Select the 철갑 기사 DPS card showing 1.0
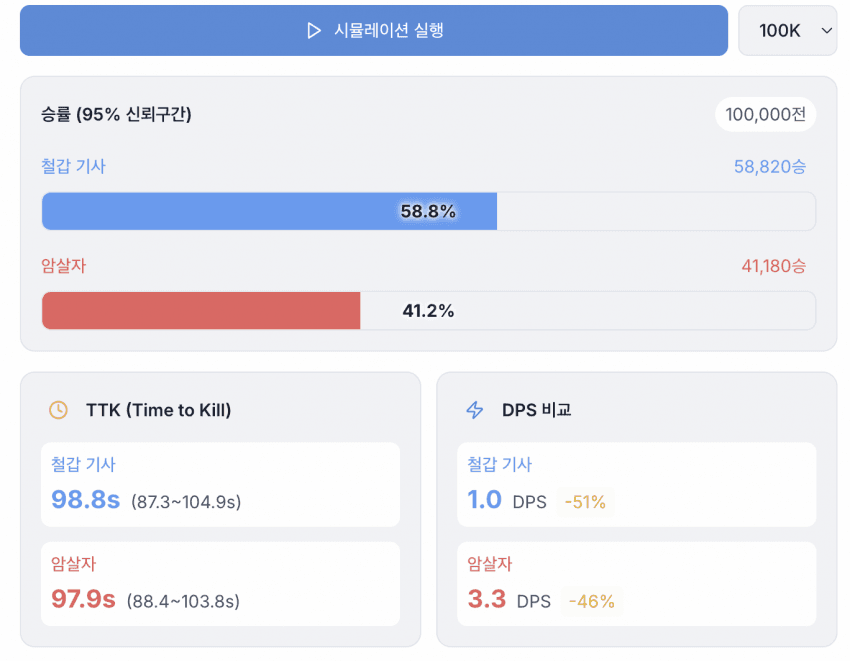Viewport: 850px width, 661px height. (x=636, y=484)
